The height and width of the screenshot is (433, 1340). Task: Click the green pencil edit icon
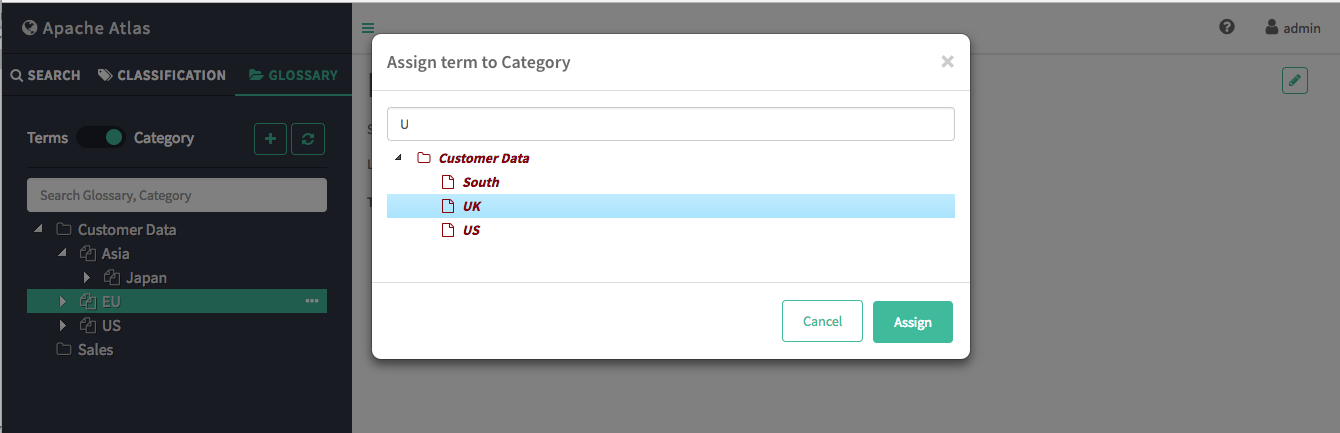tap(1295, 81)
